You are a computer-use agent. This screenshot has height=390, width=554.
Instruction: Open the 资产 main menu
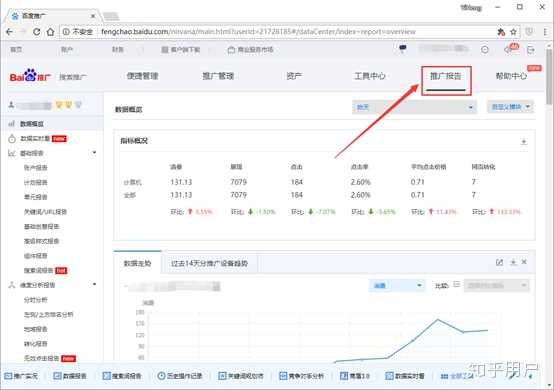click(x=294, y=76)
